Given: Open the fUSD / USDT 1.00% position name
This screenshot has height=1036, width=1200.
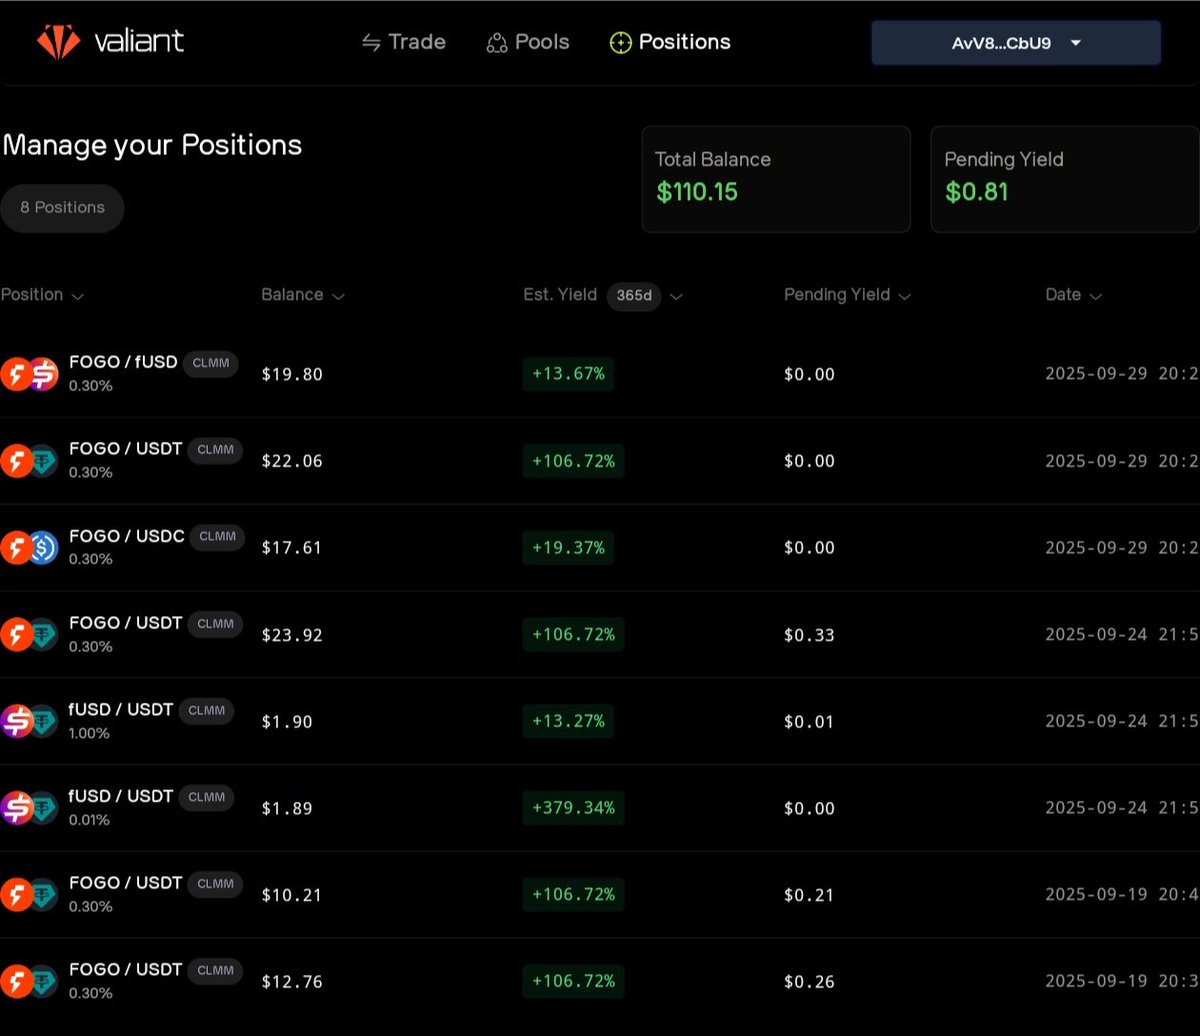Looking at the screenshot, I should (121, 710).
